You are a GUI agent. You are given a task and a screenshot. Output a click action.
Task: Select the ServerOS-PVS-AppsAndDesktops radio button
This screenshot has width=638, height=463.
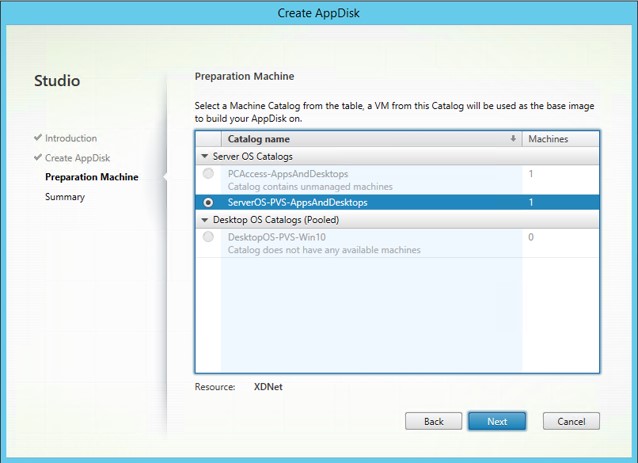click(x=208, y=202)
